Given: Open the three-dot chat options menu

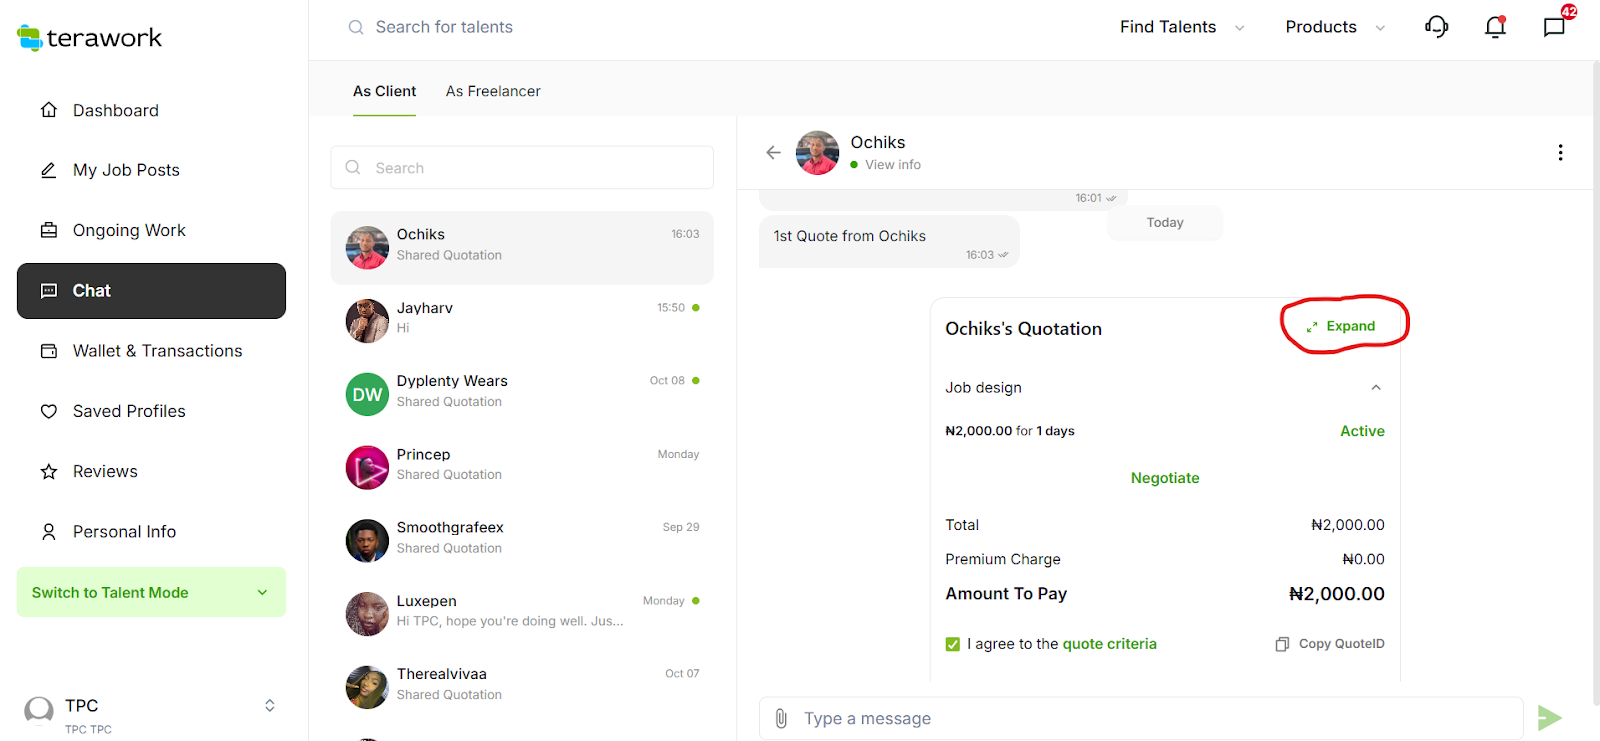Looking at the screenshot, I should tap(1560, 153).
